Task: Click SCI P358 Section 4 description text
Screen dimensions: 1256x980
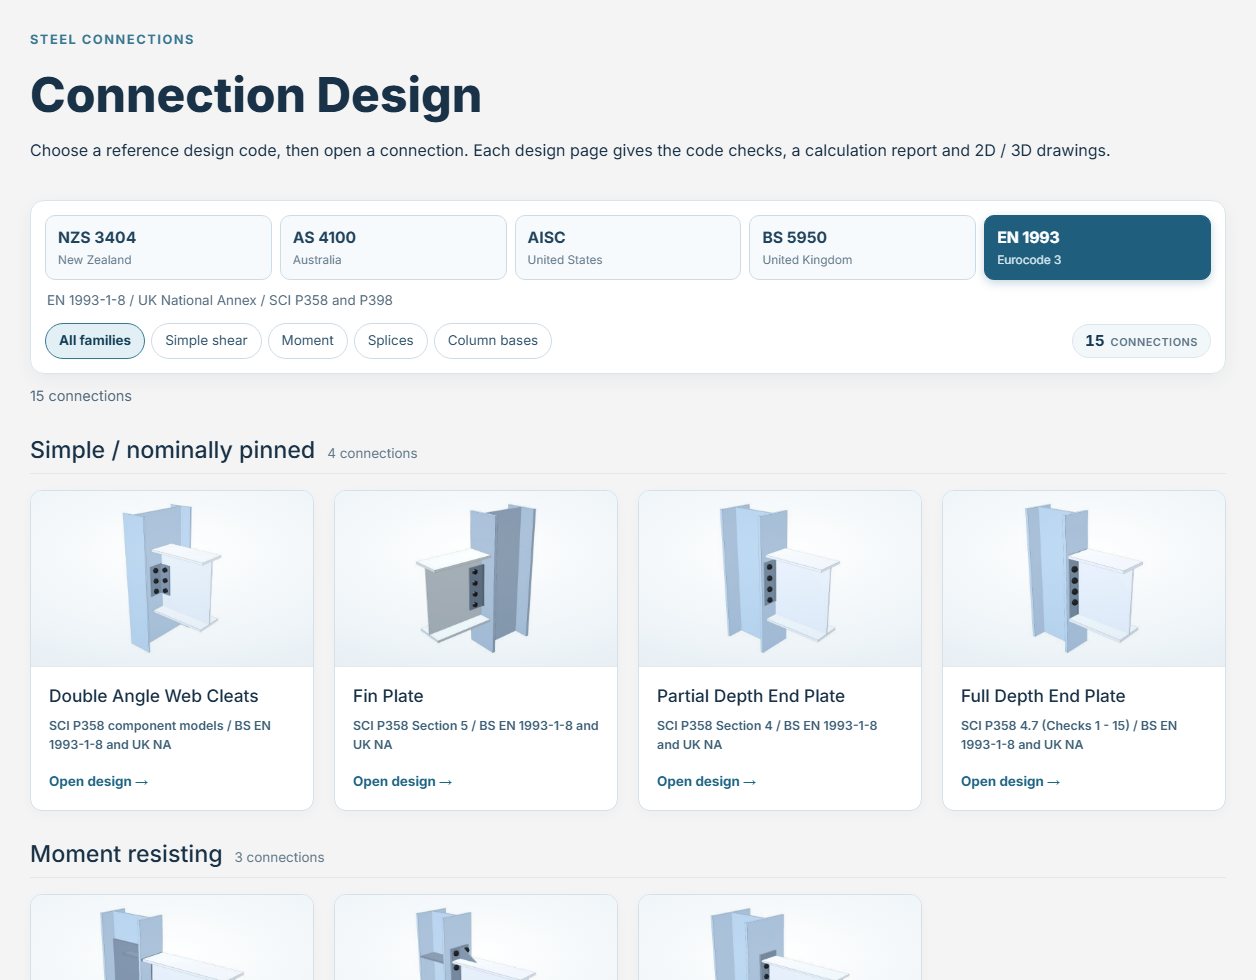Action: tap(767, 735)
